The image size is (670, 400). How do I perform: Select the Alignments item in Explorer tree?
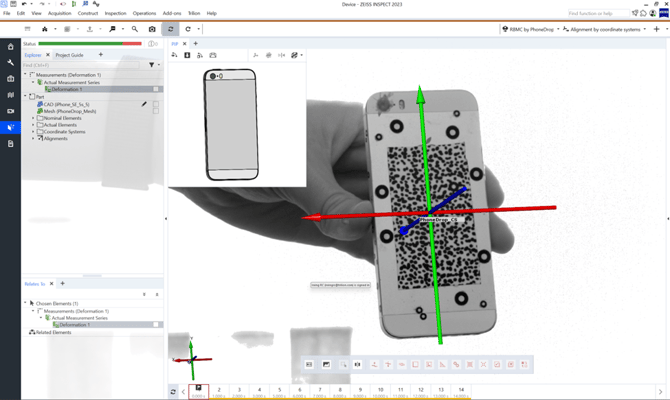coord(55,139)
